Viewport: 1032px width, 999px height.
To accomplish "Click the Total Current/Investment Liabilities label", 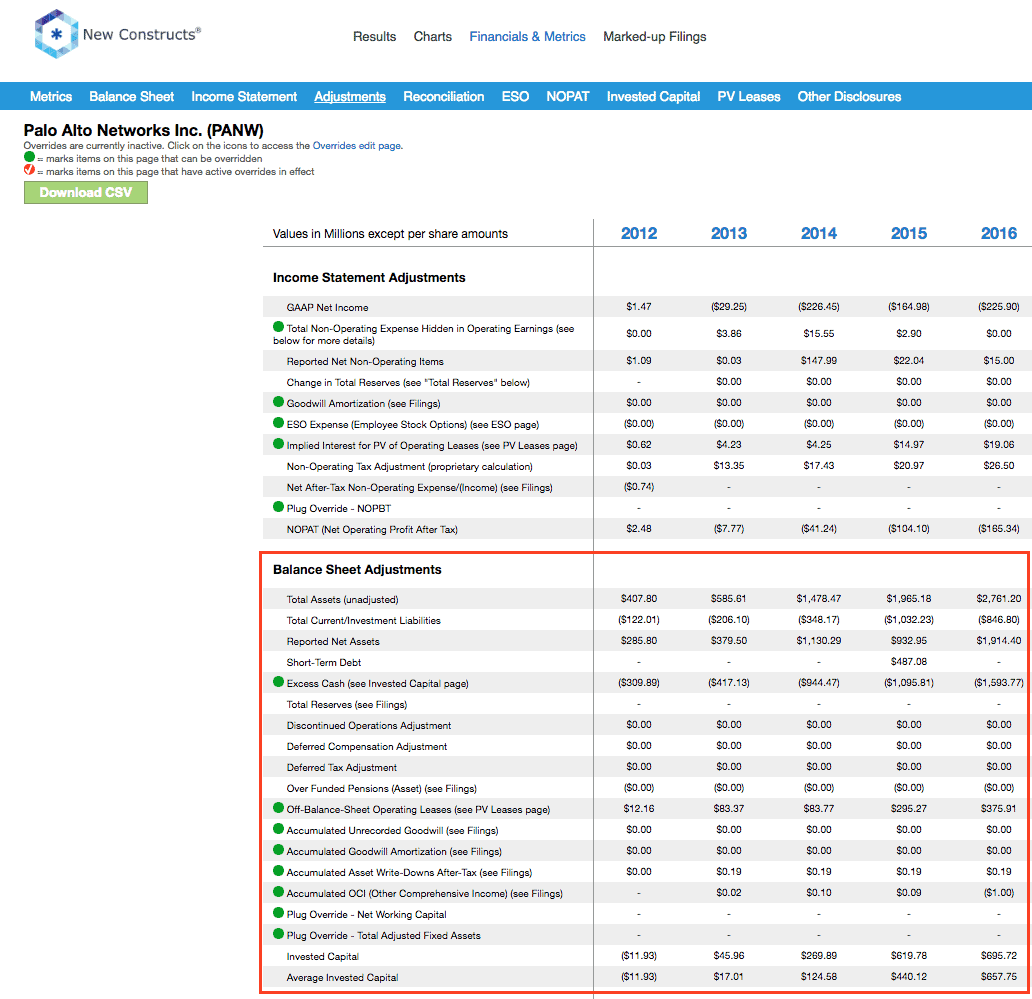I will tap(363, 621).
